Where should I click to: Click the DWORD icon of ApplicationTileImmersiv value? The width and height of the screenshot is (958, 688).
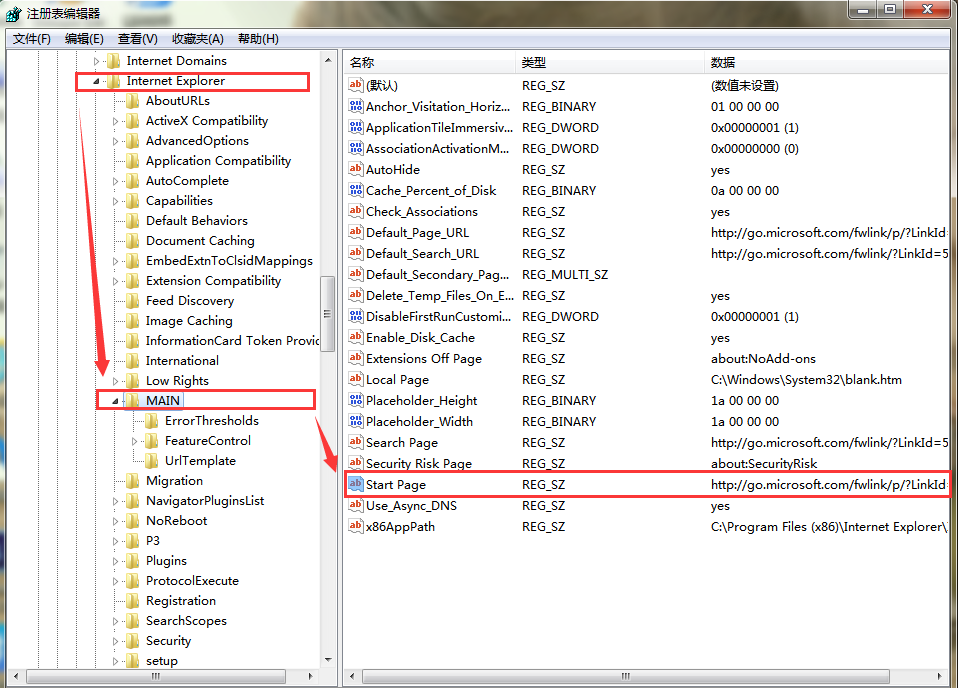(x=356, y=127)
